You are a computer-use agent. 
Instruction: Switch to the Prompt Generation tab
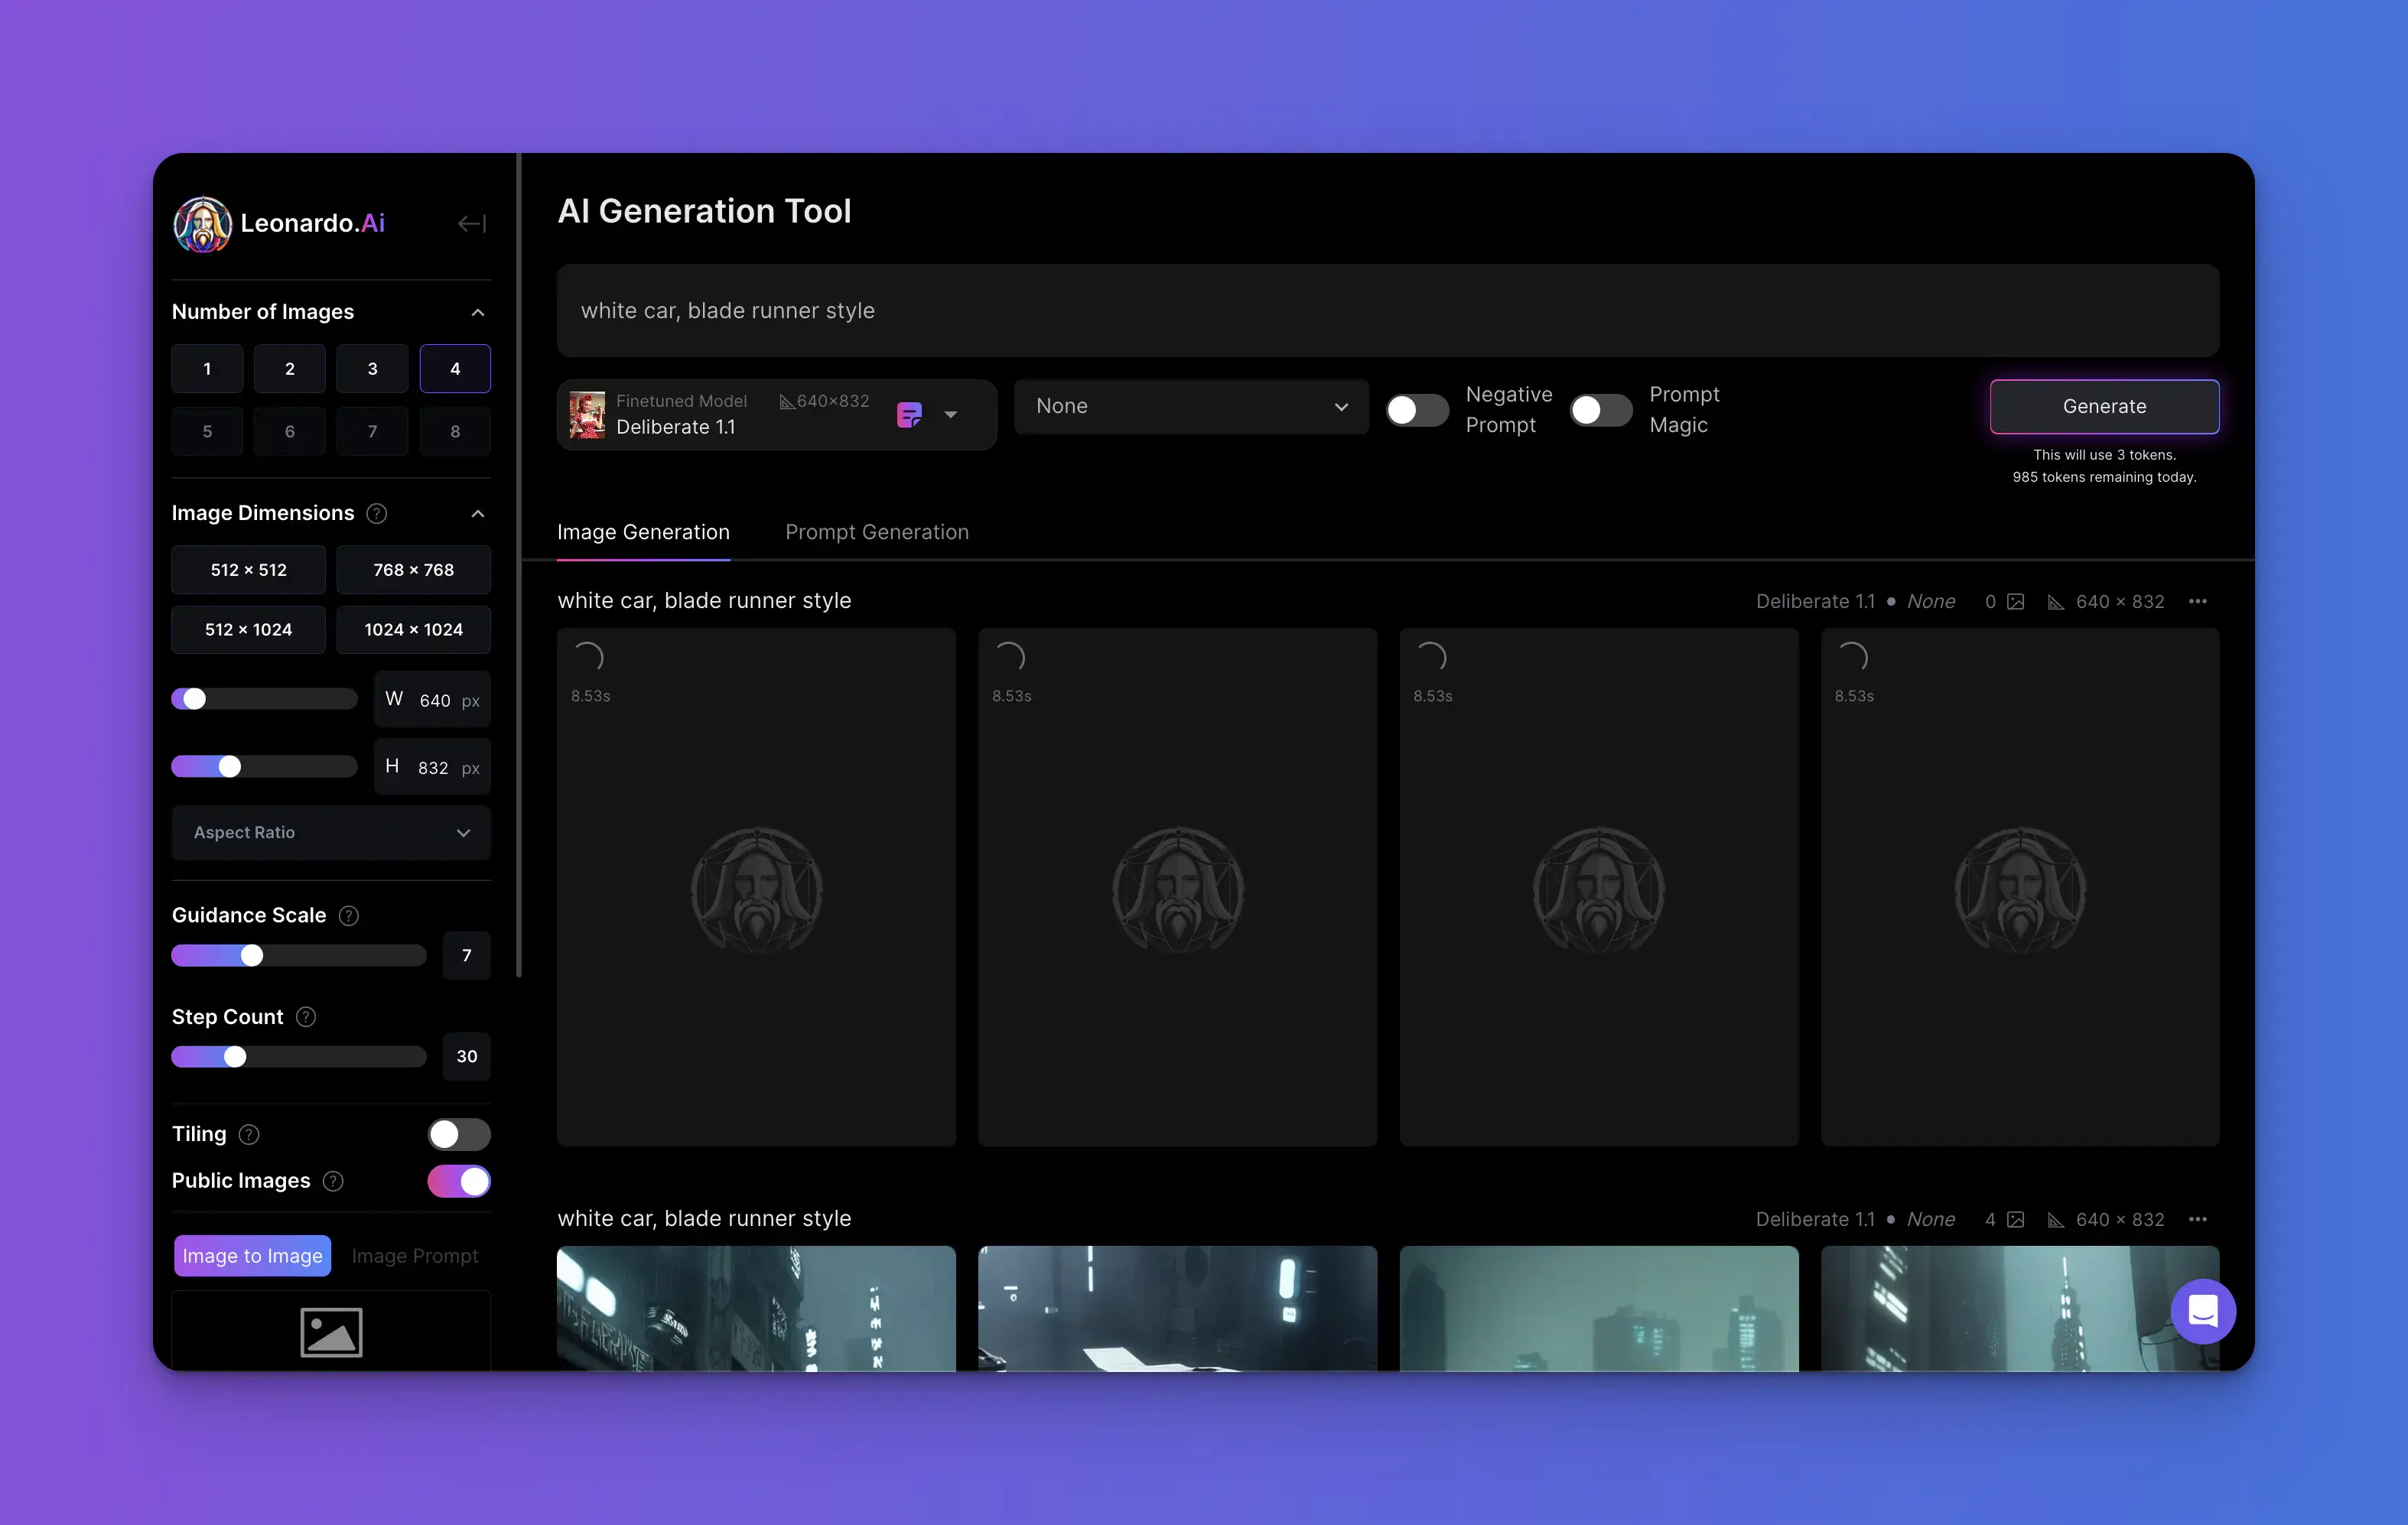[876, 533]
